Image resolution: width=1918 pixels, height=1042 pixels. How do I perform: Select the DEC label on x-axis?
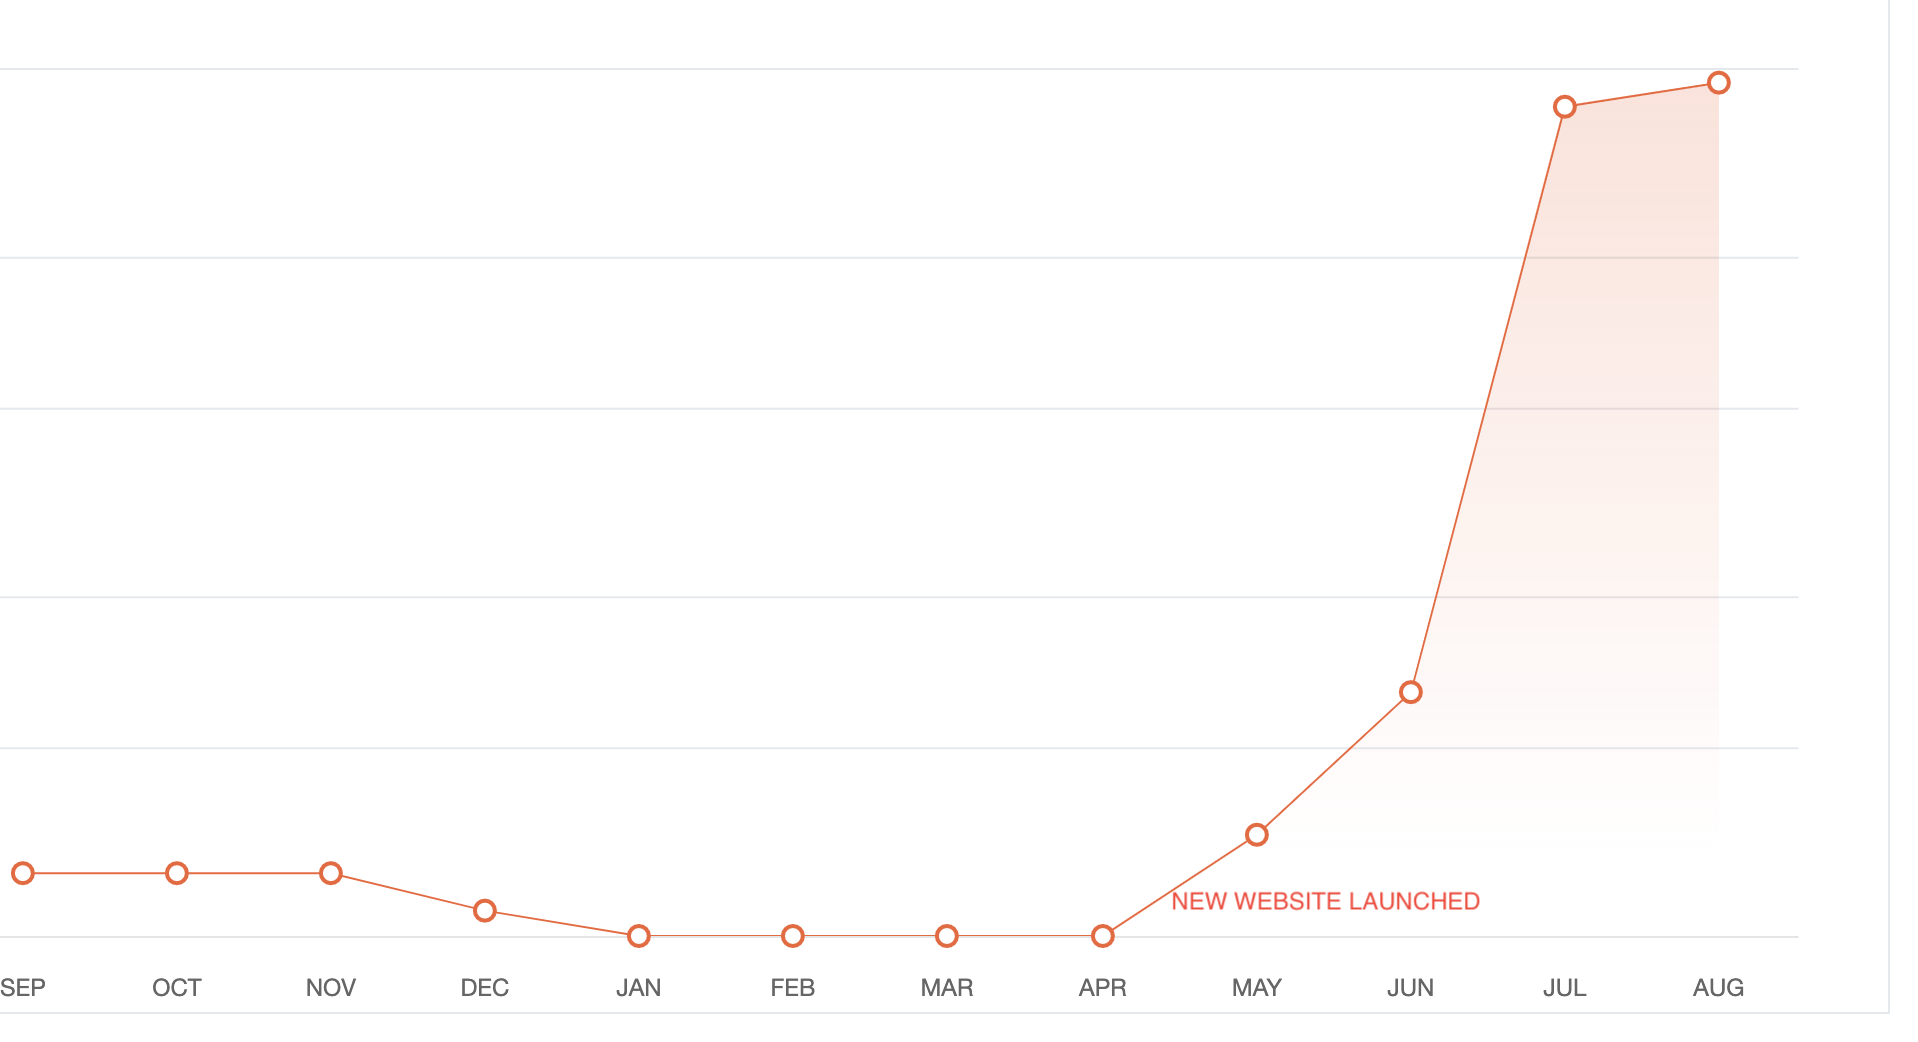pyautogui.click(x=485, y=988)
